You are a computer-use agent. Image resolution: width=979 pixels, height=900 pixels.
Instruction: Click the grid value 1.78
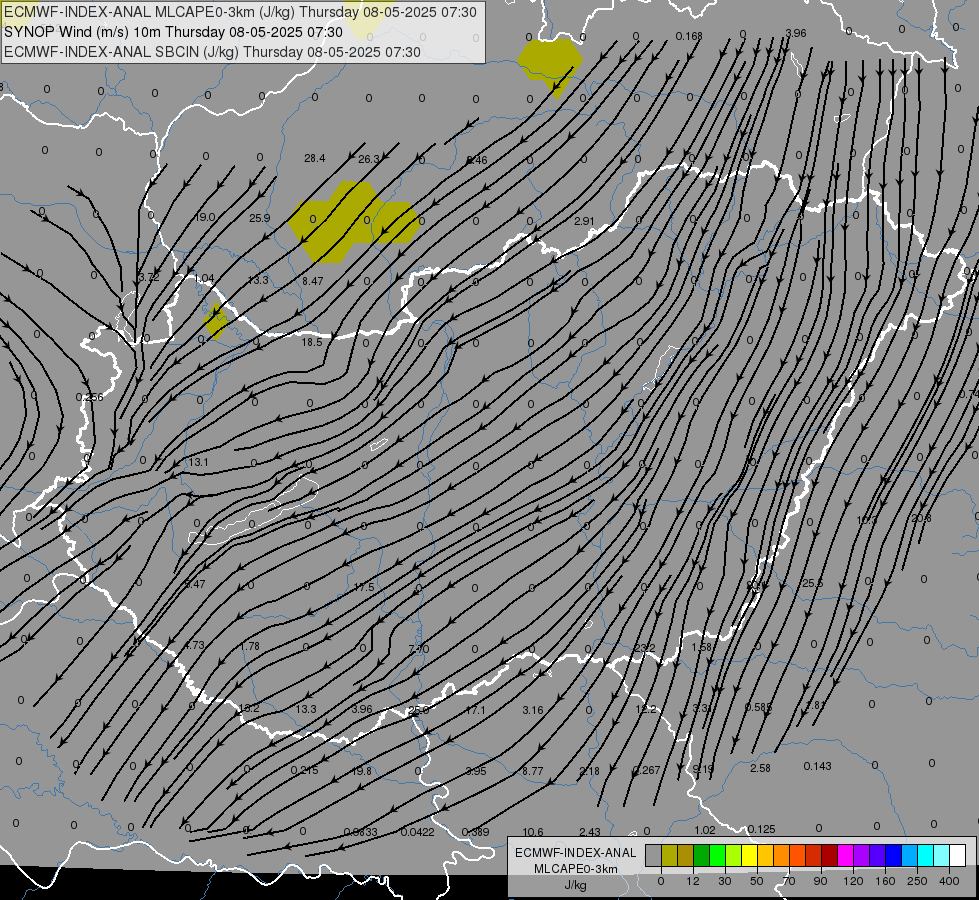point(250,646)
